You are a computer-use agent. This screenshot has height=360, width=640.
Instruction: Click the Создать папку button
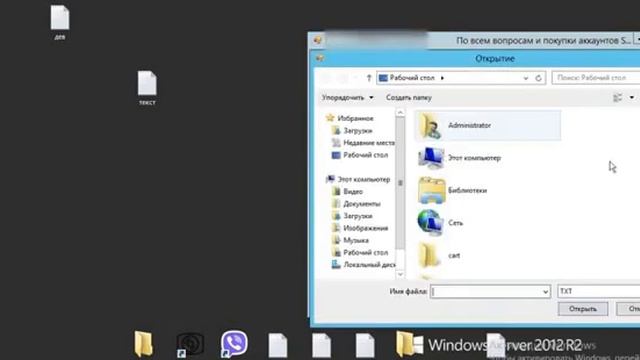coord(409,98)
